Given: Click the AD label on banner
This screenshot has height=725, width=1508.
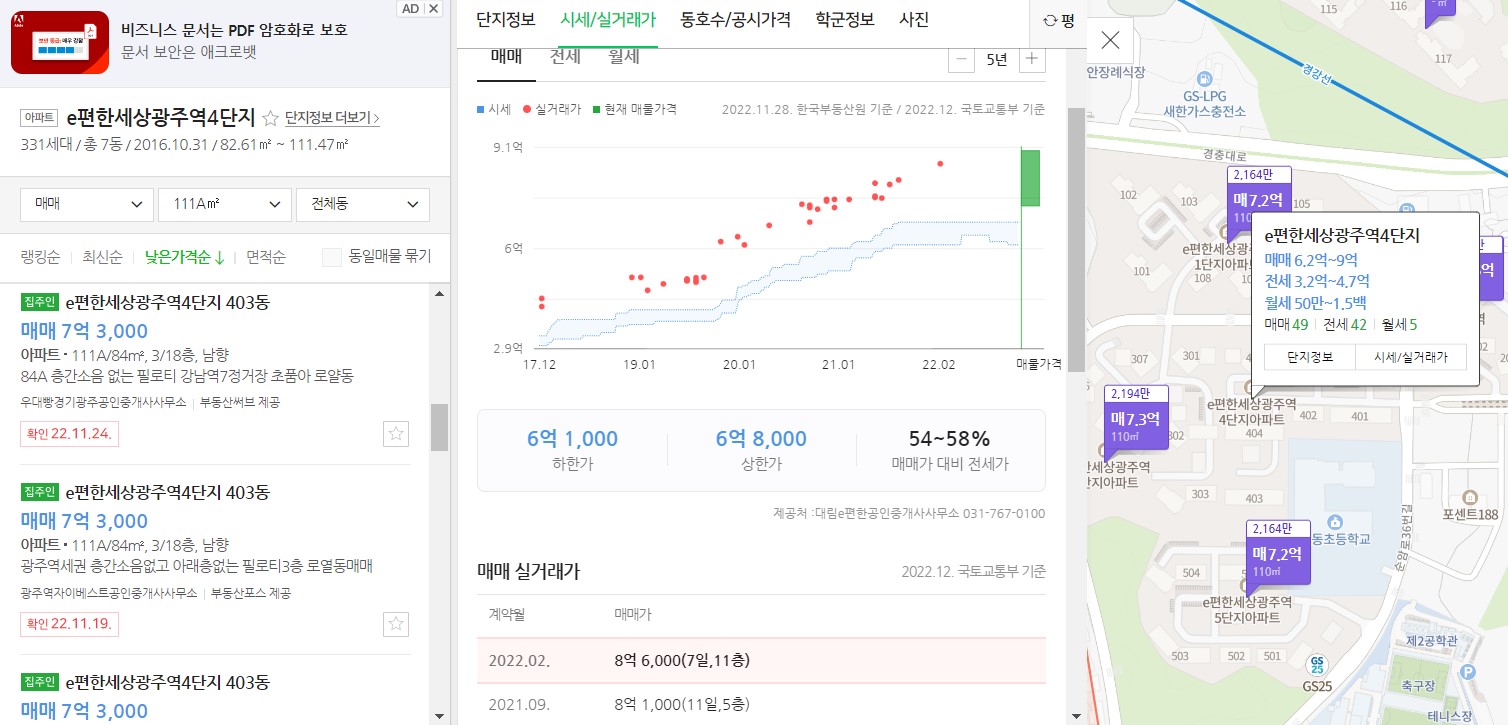Looking at the screenshot, I should pos(411,8).
